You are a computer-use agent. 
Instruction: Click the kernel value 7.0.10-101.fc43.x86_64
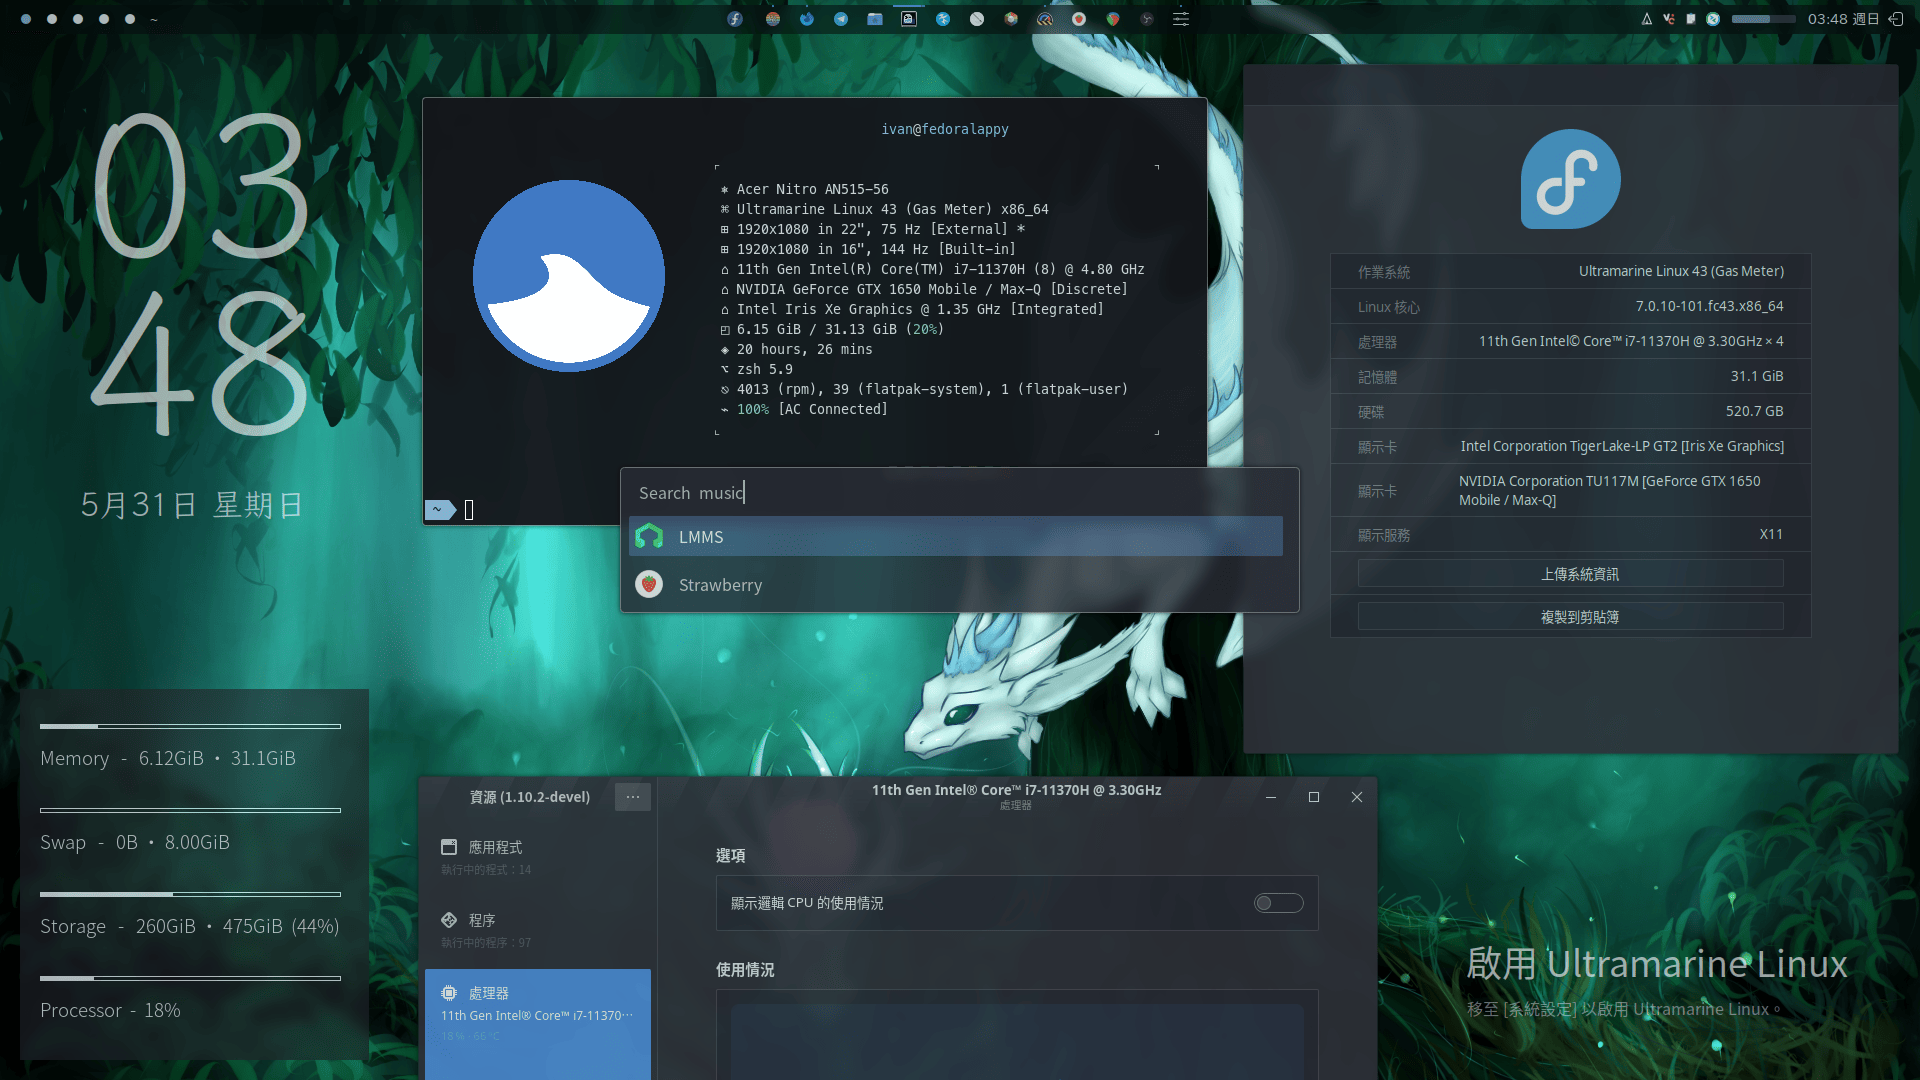coord(1710,306)
